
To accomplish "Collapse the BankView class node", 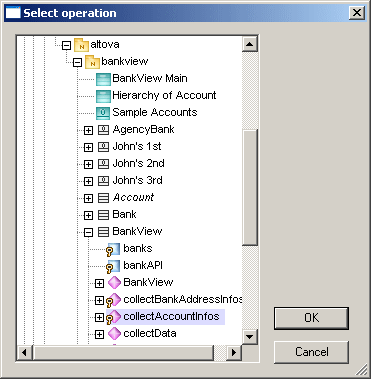I will point(88,232).
